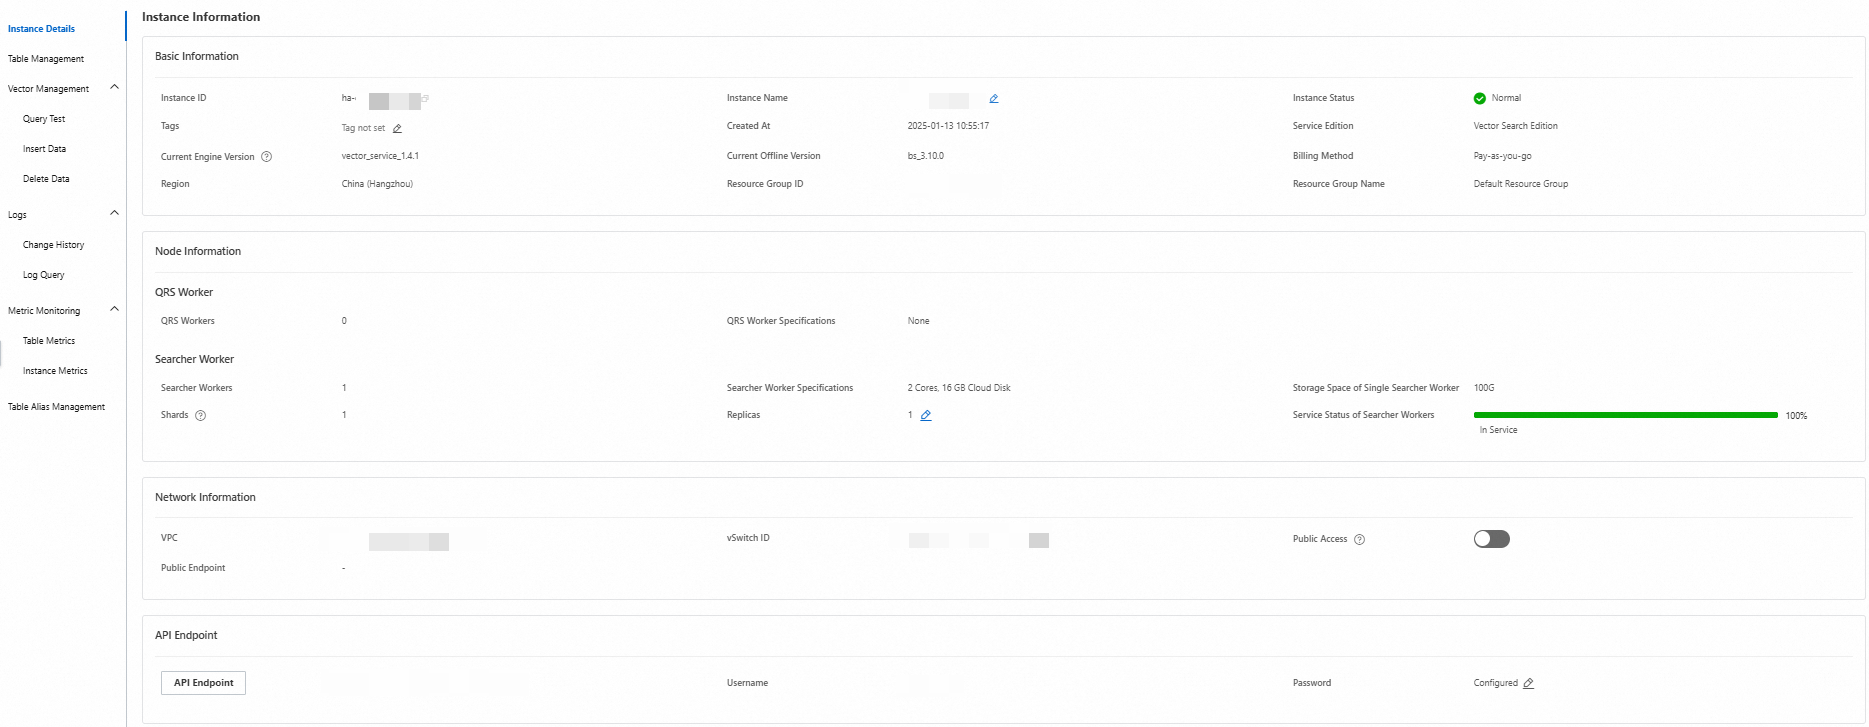Go to Table Alias Management
This screenshot has height=727, width=1869.
pyautogui.click(x=56, y=407)
